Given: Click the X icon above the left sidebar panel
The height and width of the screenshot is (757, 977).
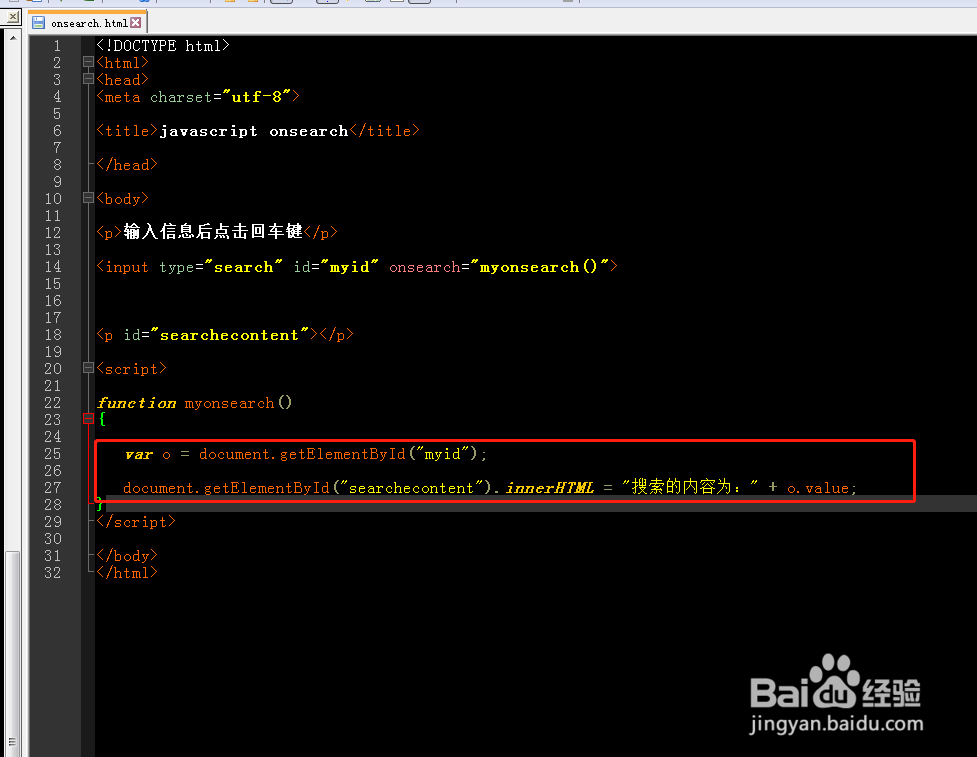Looking at the screenshot, I should (x=12, y=16).
